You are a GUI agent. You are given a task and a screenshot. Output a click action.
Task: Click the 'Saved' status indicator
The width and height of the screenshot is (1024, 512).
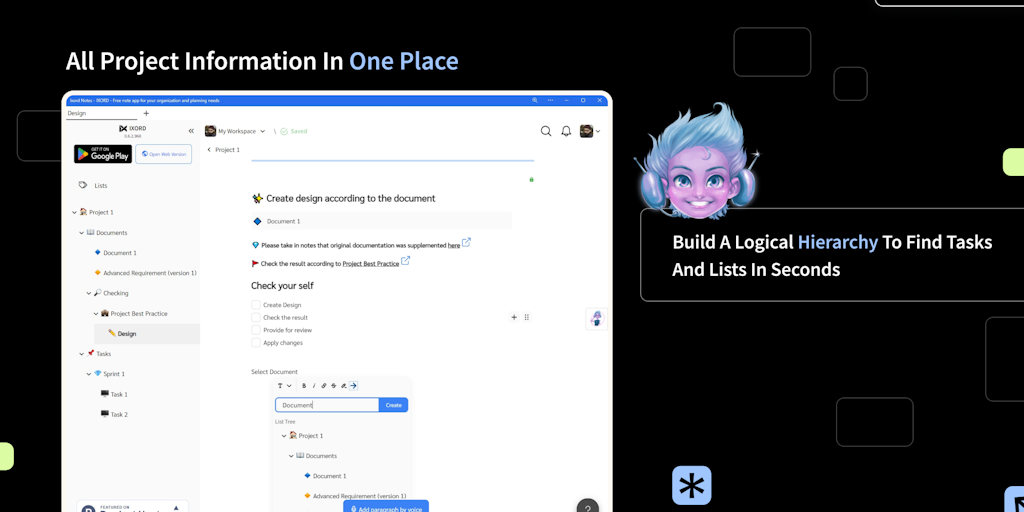(x=294, y=131)
